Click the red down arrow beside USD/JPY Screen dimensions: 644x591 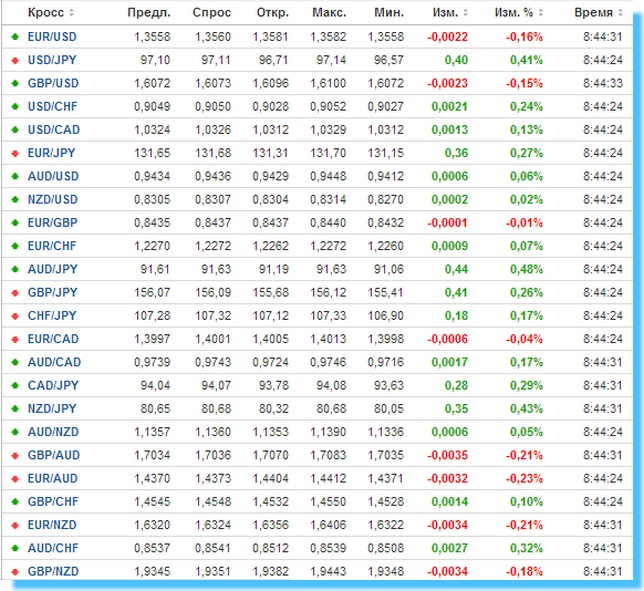15,60
